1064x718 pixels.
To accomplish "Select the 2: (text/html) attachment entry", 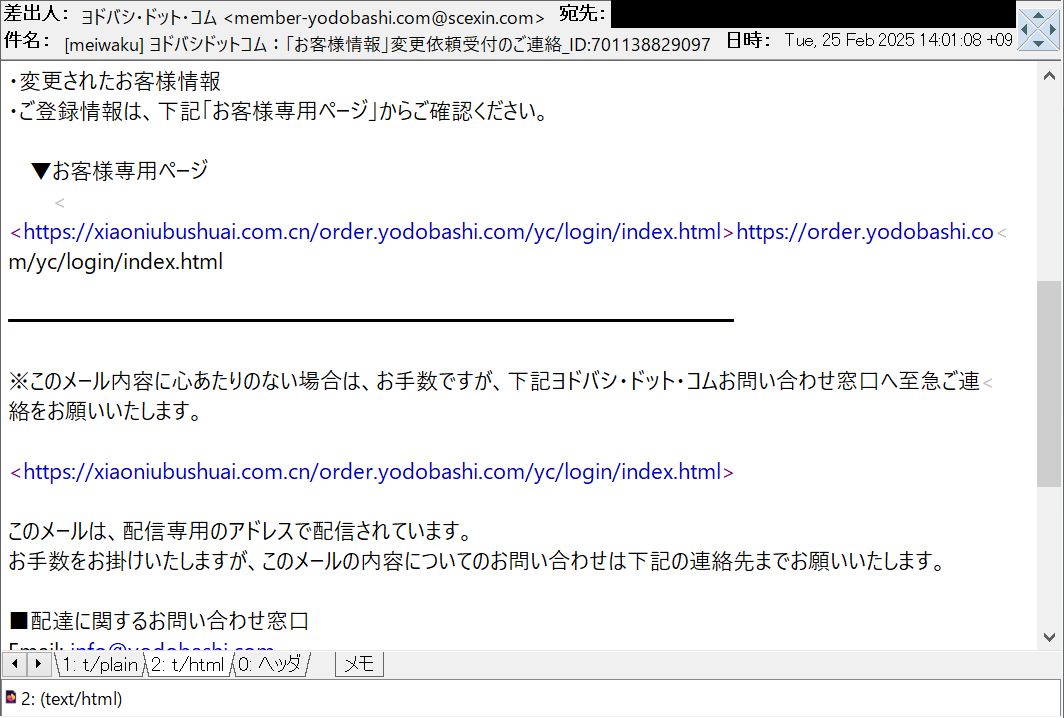I will (x=72, y=698).
